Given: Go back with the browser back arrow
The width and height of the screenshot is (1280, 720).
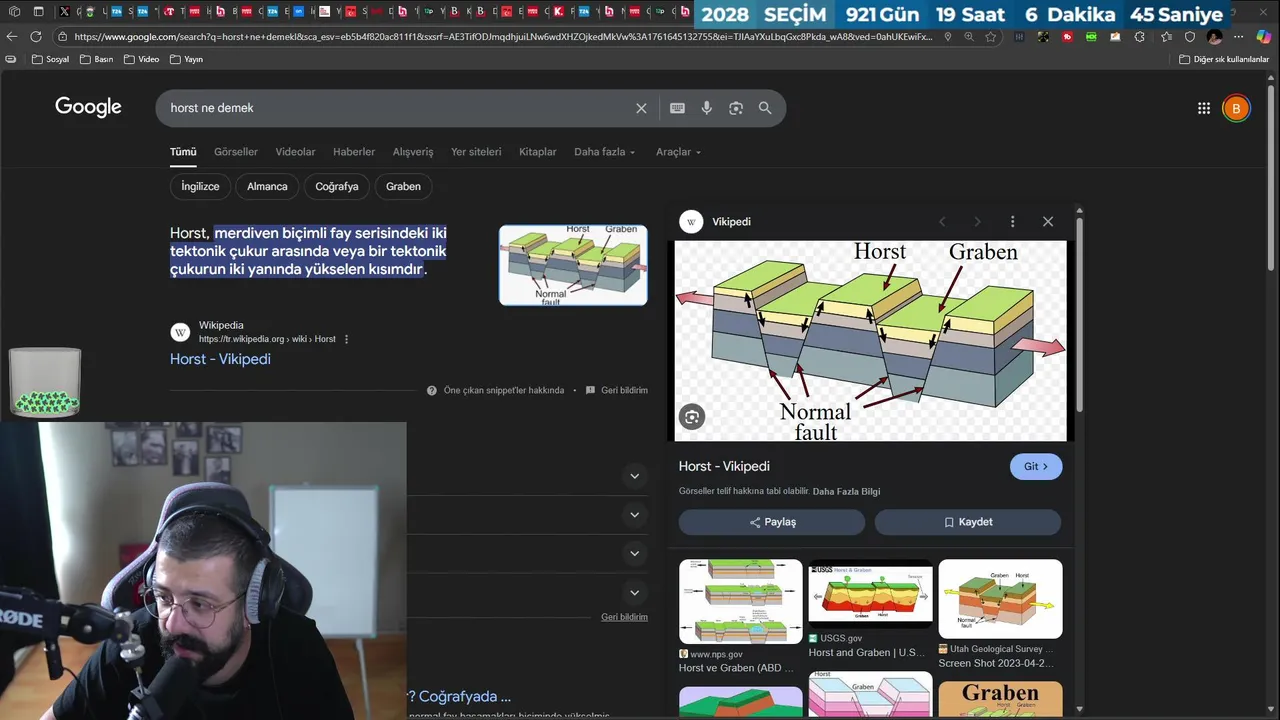Looking at the screenshot, I should [12, 36].
